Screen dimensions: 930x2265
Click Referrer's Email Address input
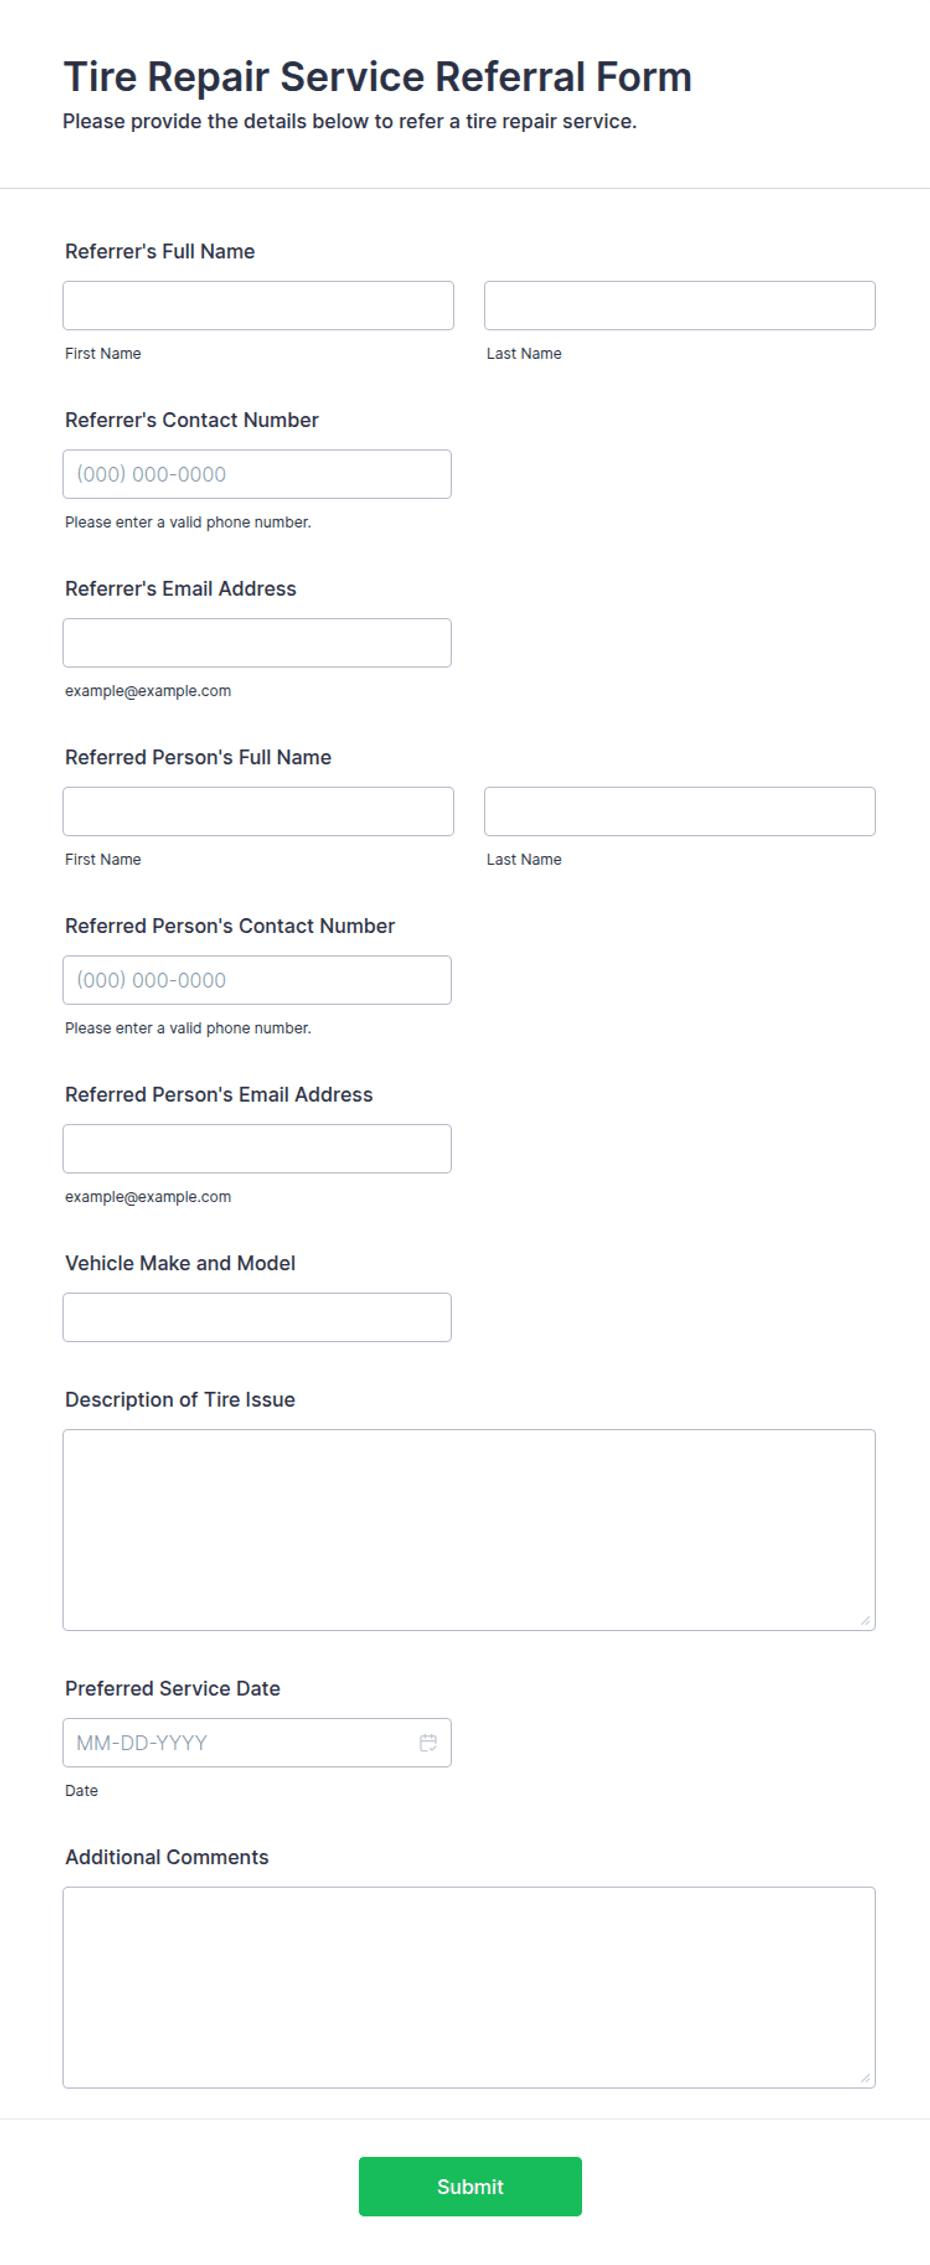pyautogui.click(x=257, y=643)
